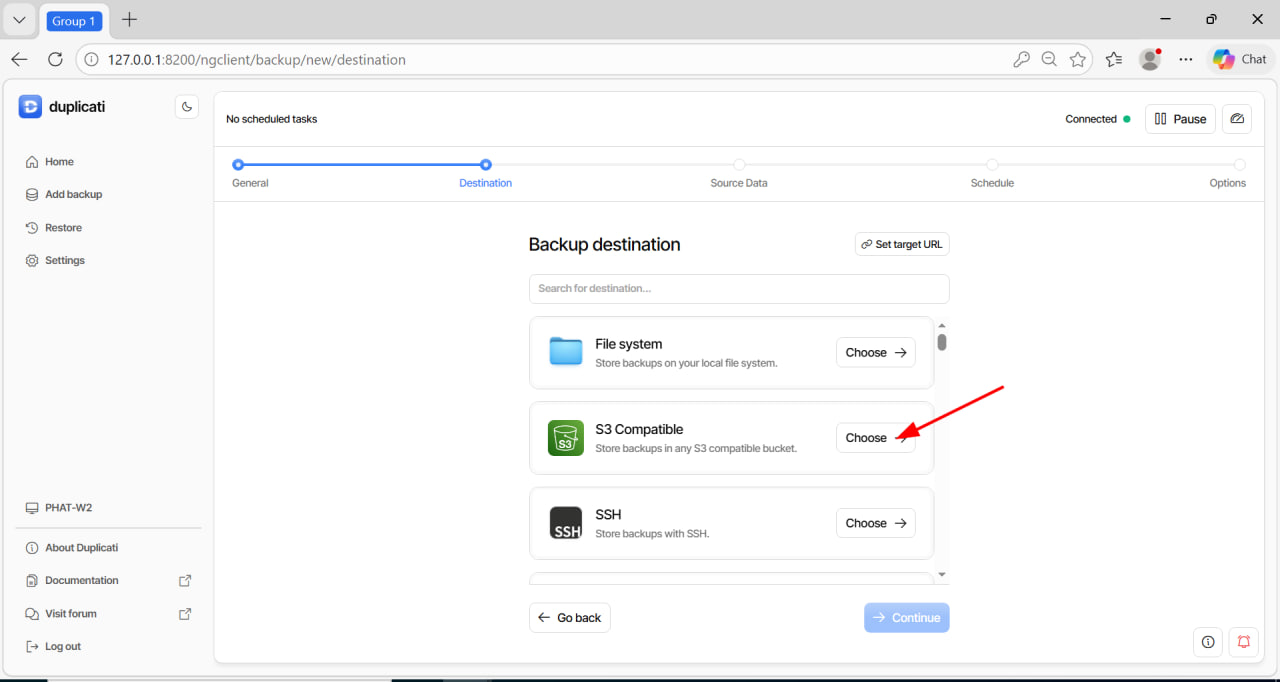1280x682 pixels.
Task: Jump to the General wizard step
Action: (238, 165)
